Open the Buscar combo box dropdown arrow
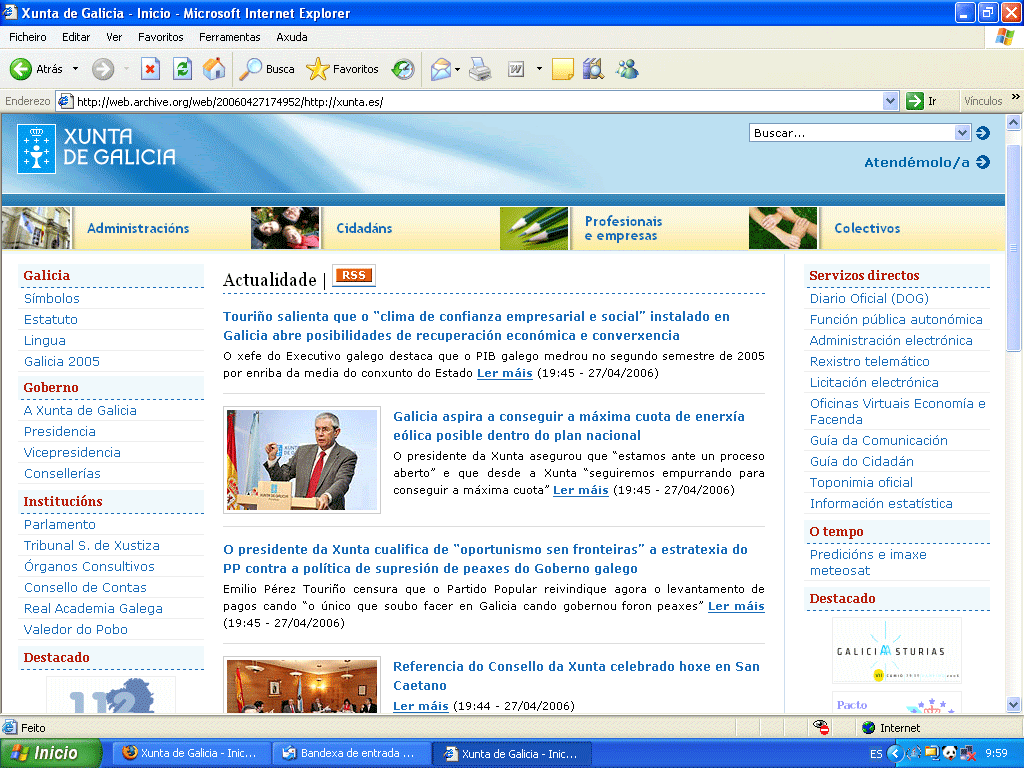 tap(962, 133)
